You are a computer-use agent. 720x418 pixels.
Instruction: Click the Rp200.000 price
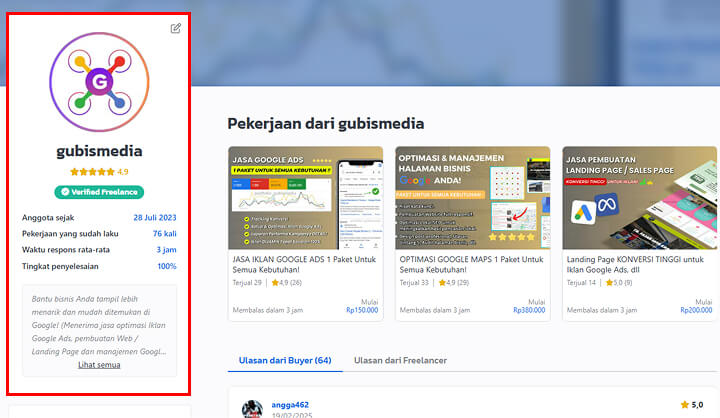[x=696, y=311]
